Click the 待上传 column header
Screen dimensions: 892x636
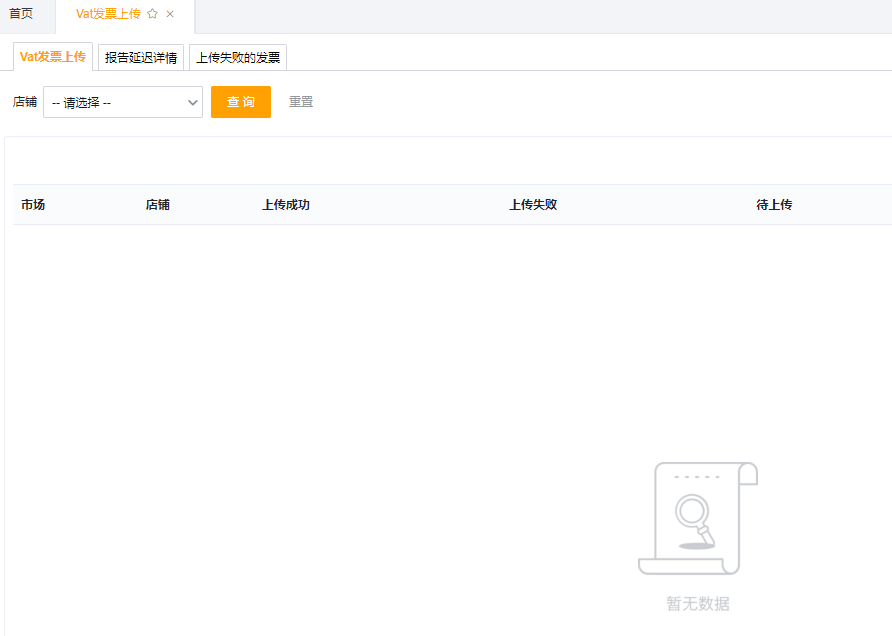click(x=774, y=205)
